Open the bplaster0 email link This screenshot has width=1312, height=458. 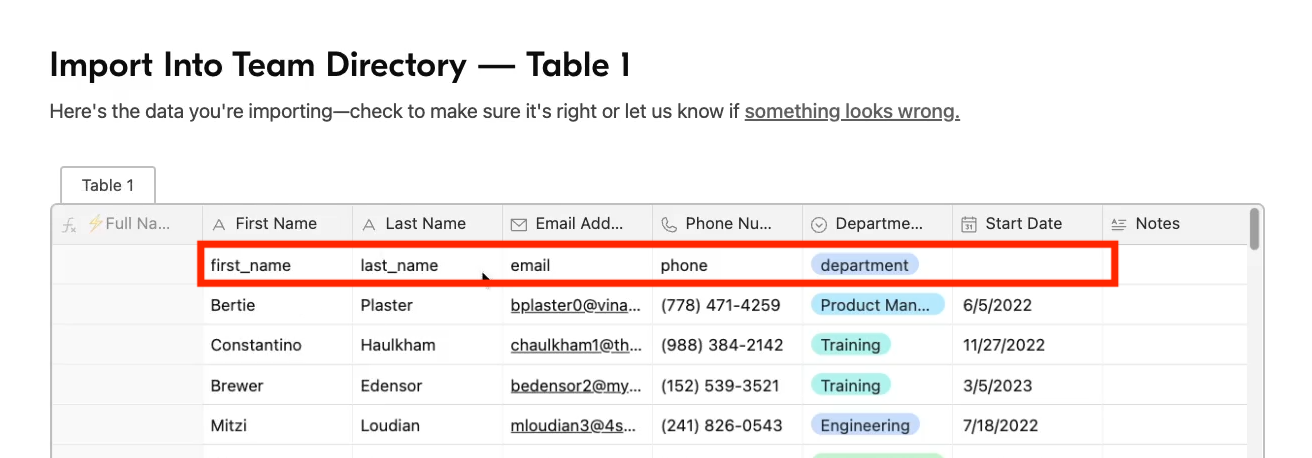coord(574,305)
